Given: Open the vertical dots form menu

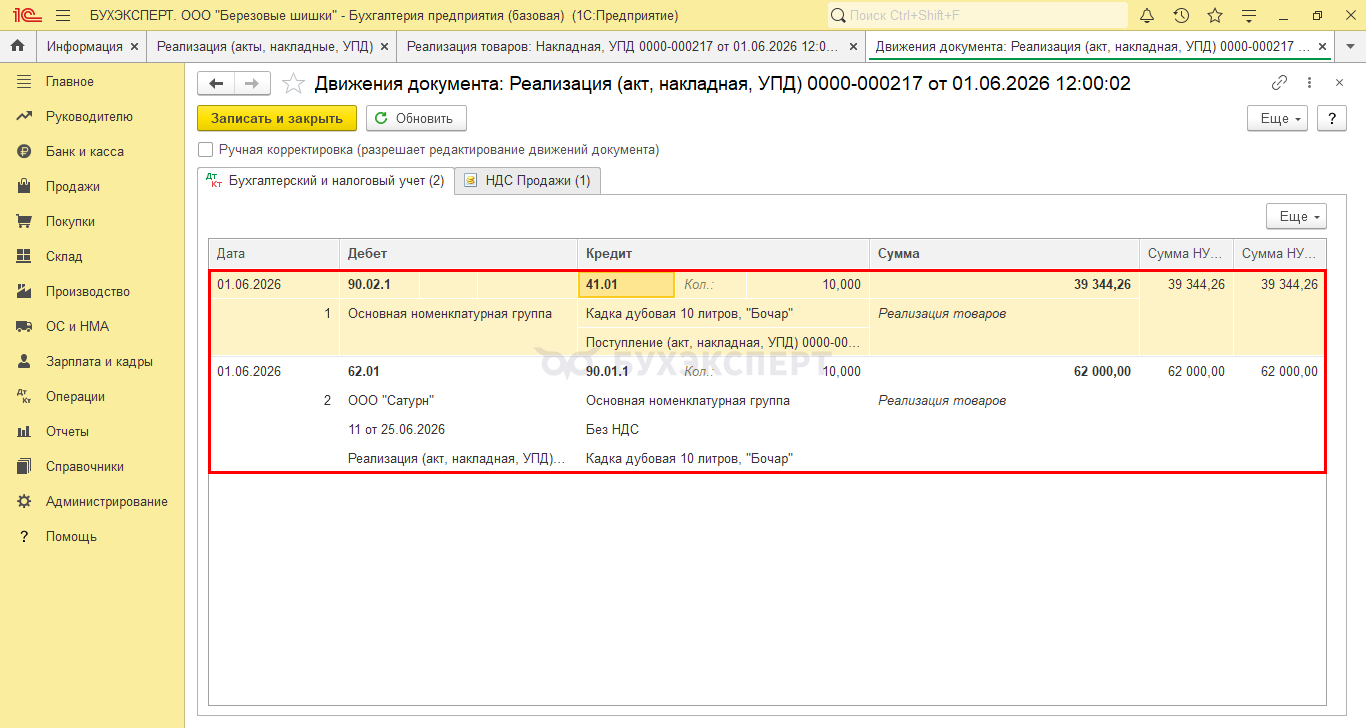Looking at the screenshot, I should click(1310, 84).
